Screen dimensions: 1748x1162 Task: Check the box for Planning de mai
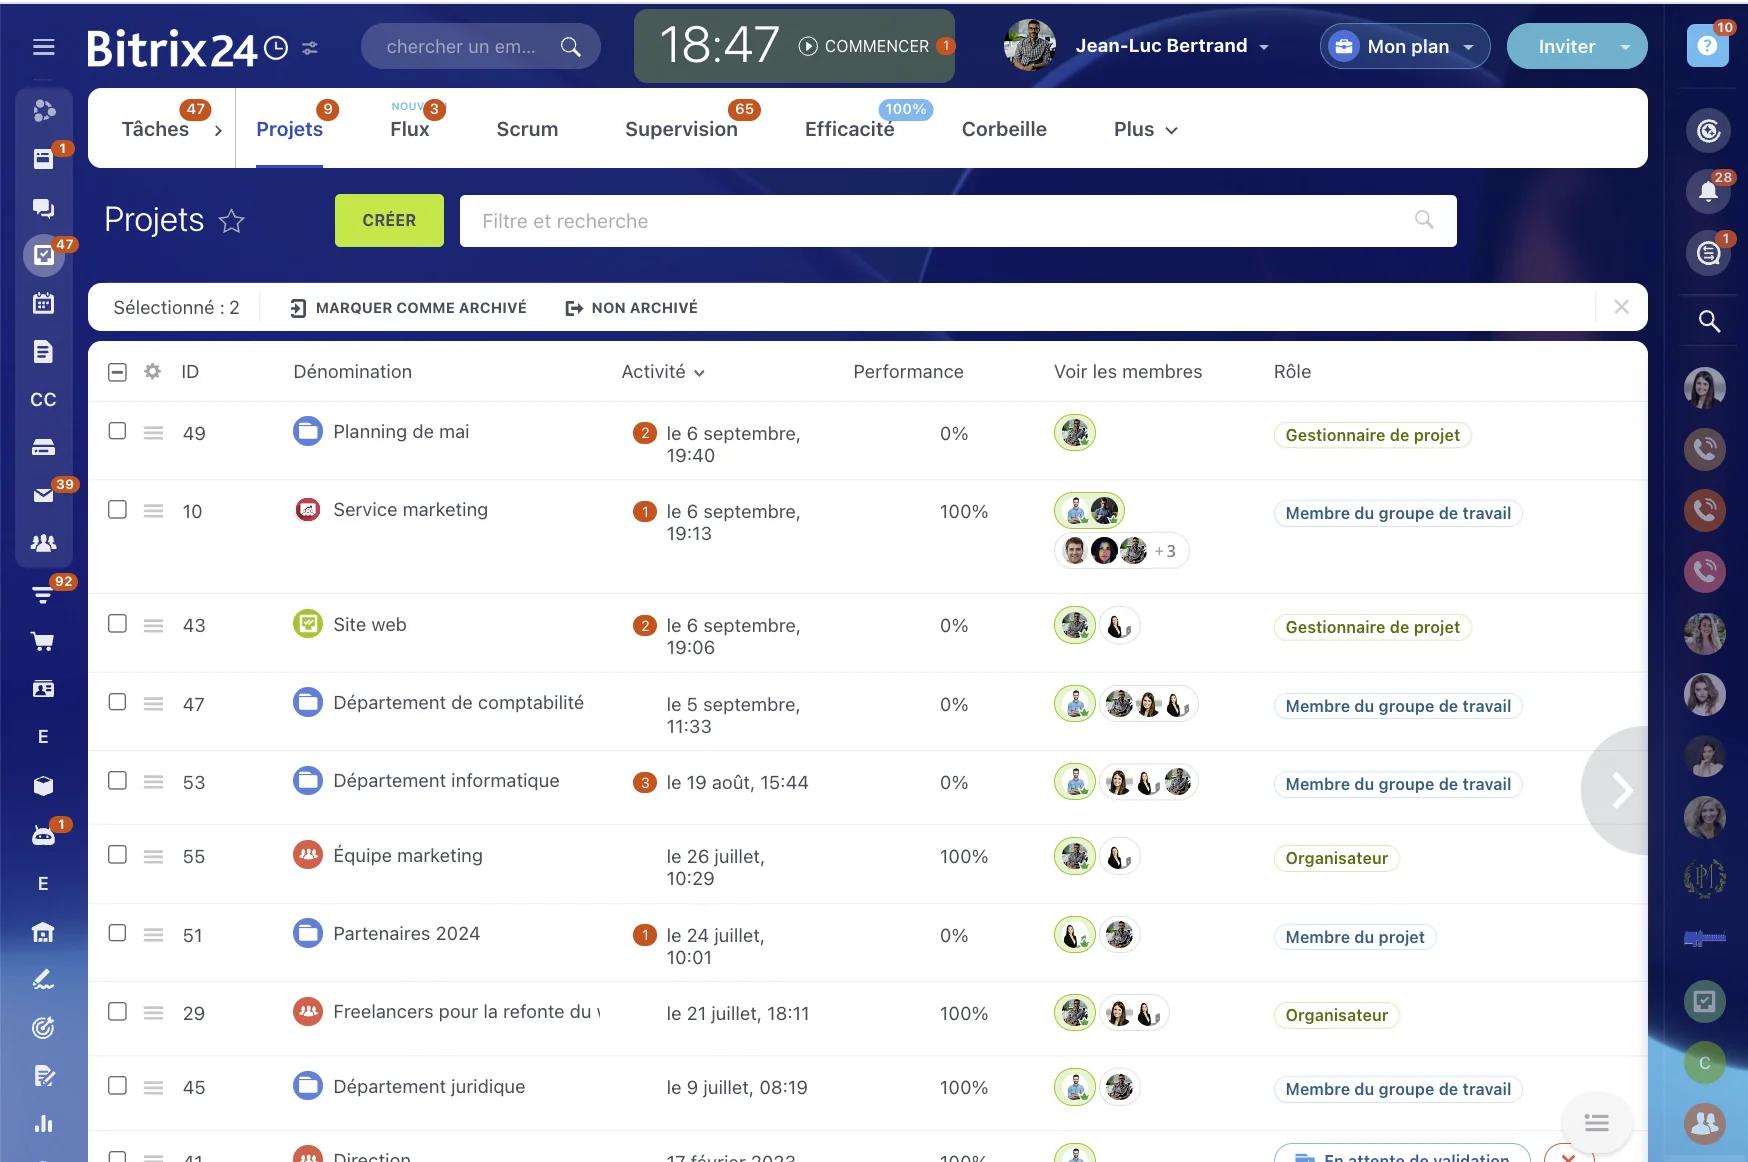click(x=117, y=431)
